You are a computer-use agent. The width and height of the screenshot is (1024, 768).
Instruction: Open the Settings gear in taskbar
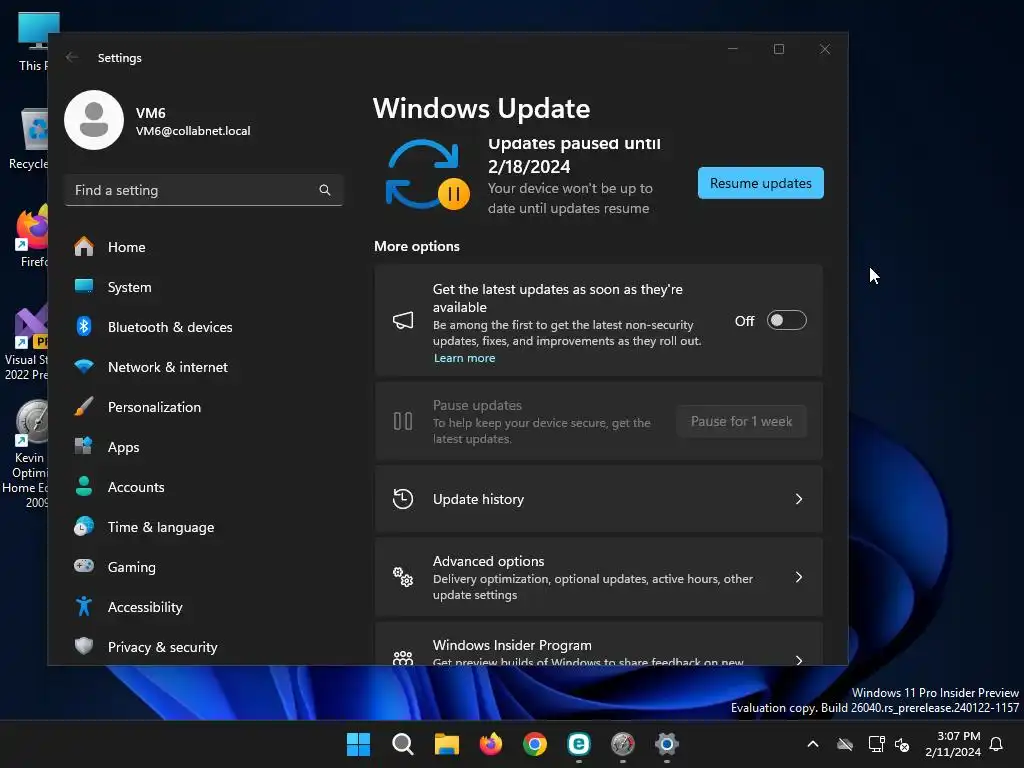667,744
